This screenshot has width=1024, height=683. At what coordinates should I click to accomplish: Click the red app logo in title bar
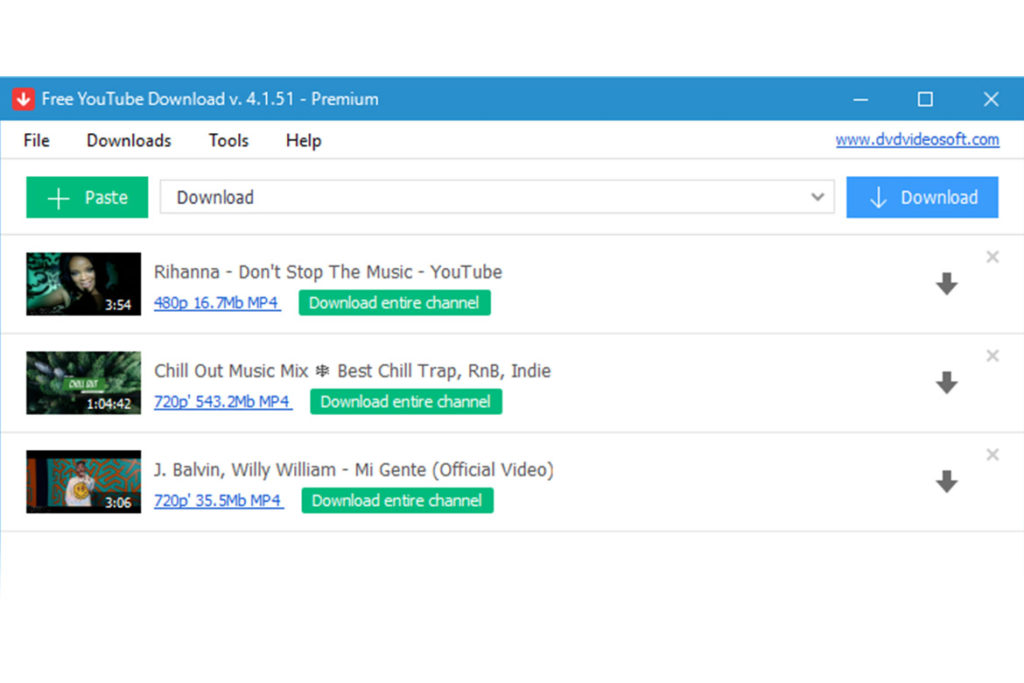pos(24,99)
